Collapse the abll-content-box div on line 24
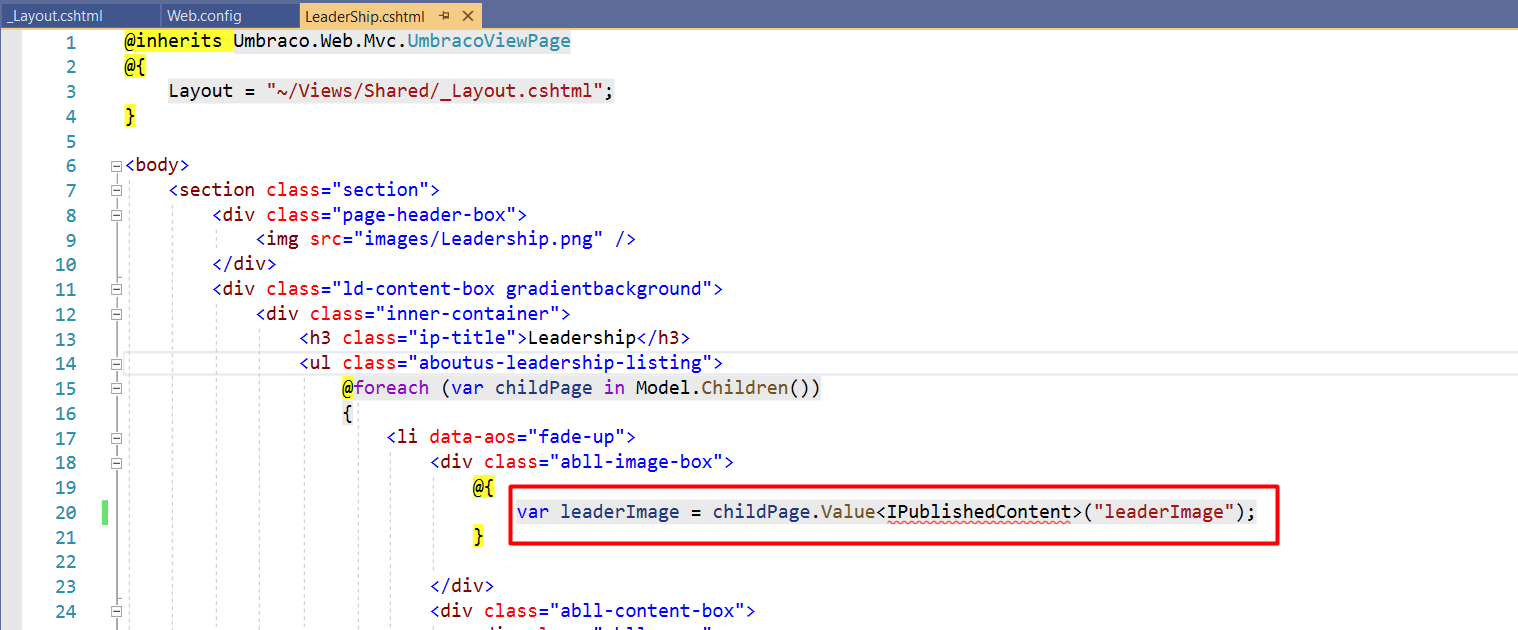The height and width of the screenshot is (630, 1518). (117, 611)
